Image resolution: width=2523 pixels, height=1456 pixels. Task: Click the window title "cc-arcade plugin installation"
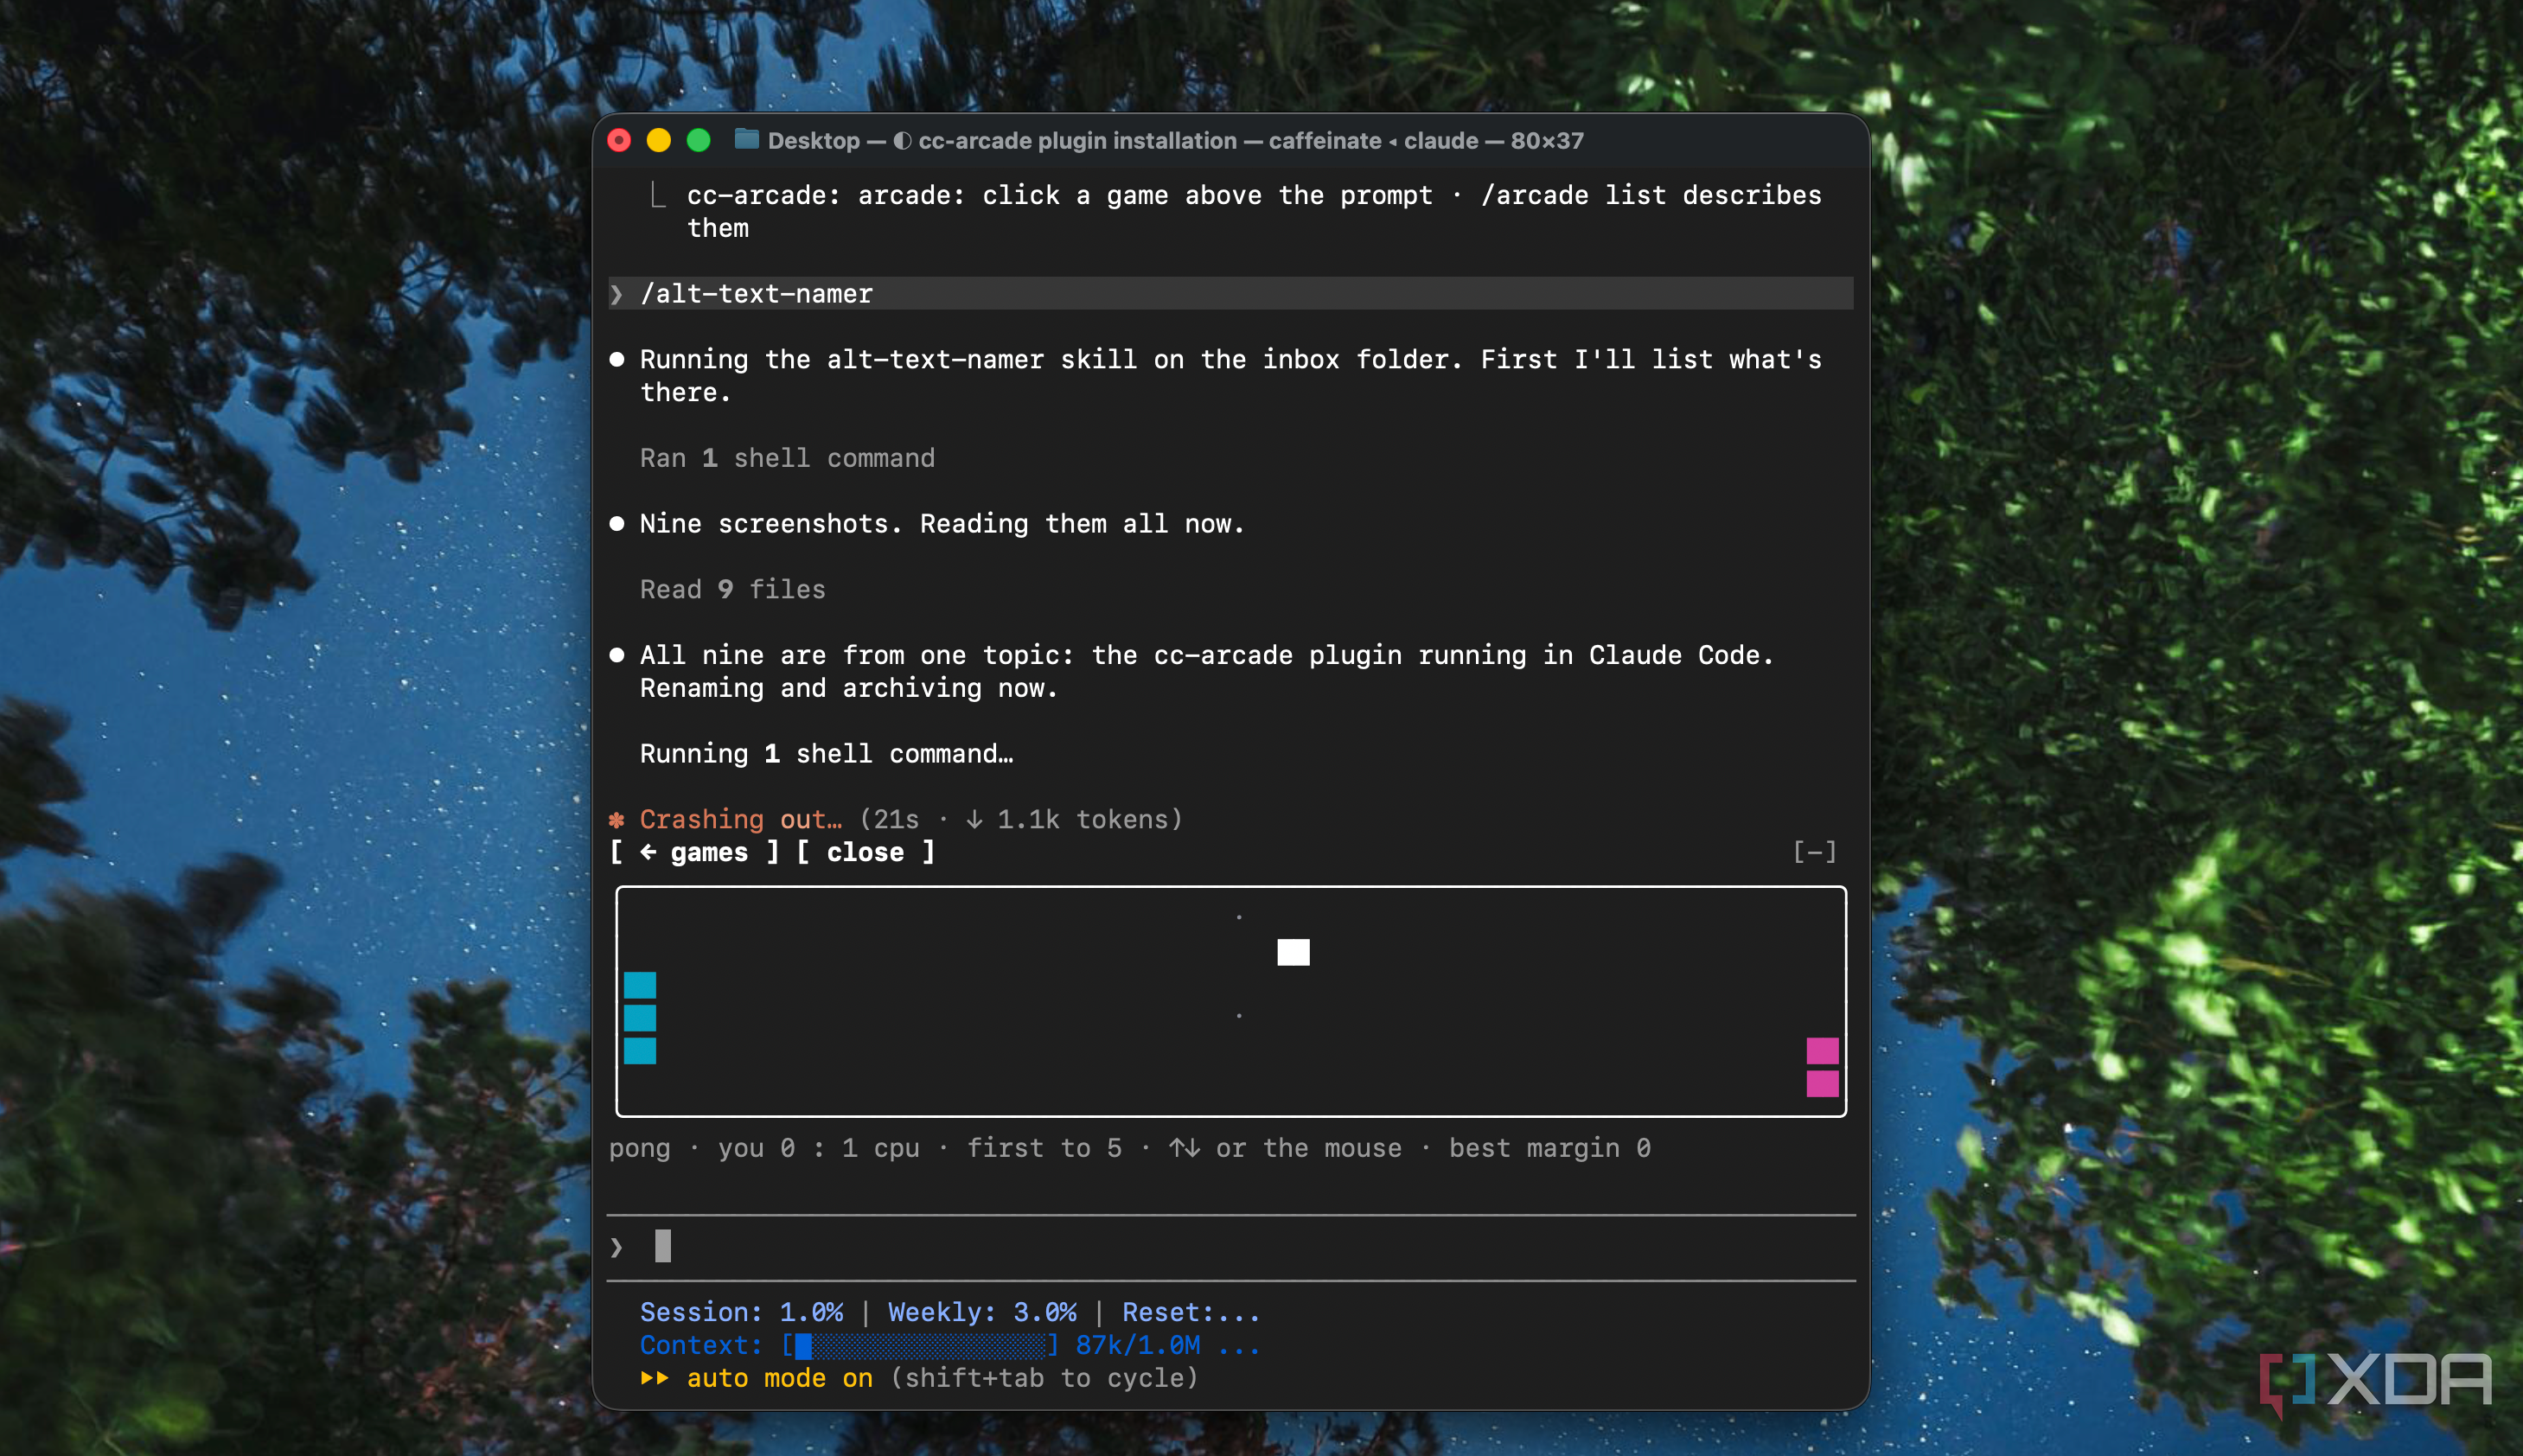(1077, 141)
